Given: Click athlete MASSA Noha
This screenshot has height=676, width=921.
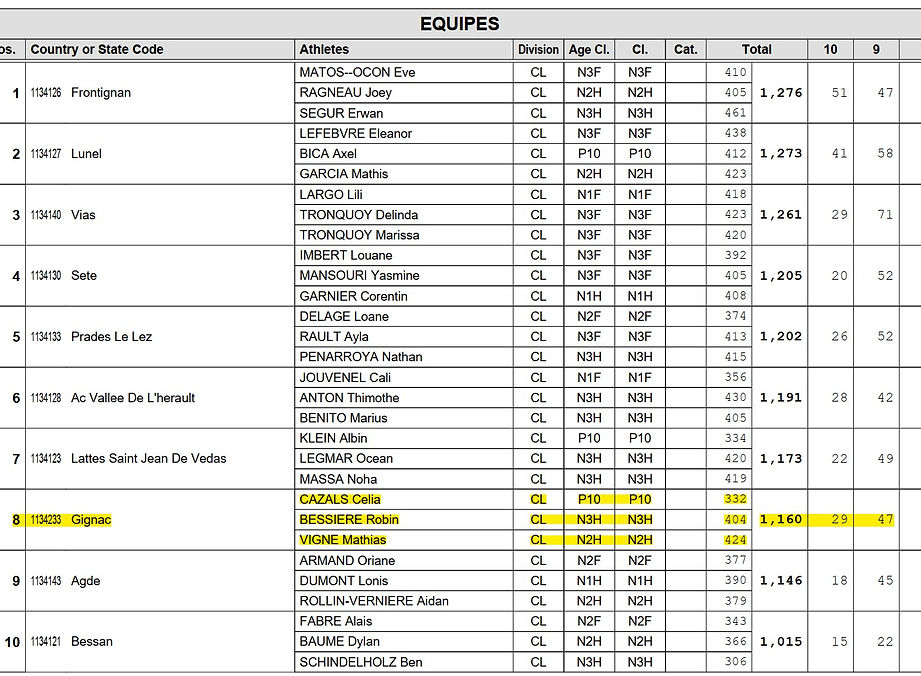Looking at the screenshot, I should 338,479.
